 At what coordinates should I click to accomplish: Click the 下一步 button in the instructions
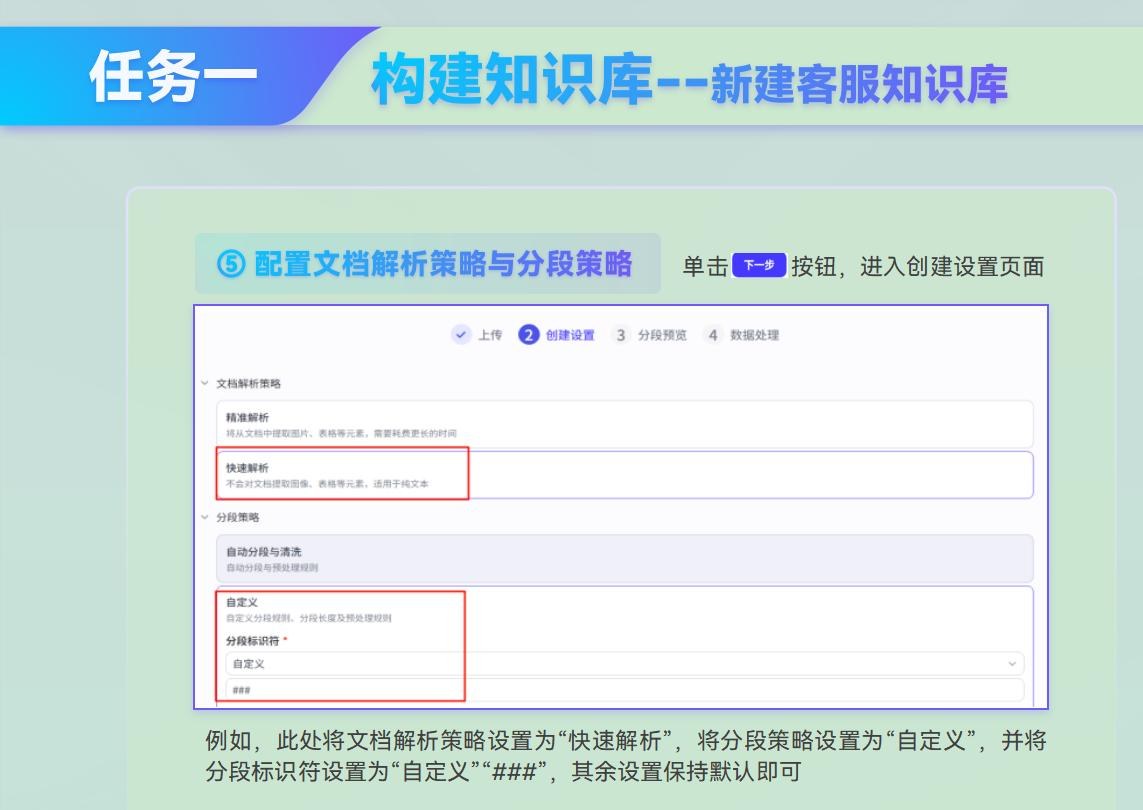pyautogui.click(x=759, y=265)
